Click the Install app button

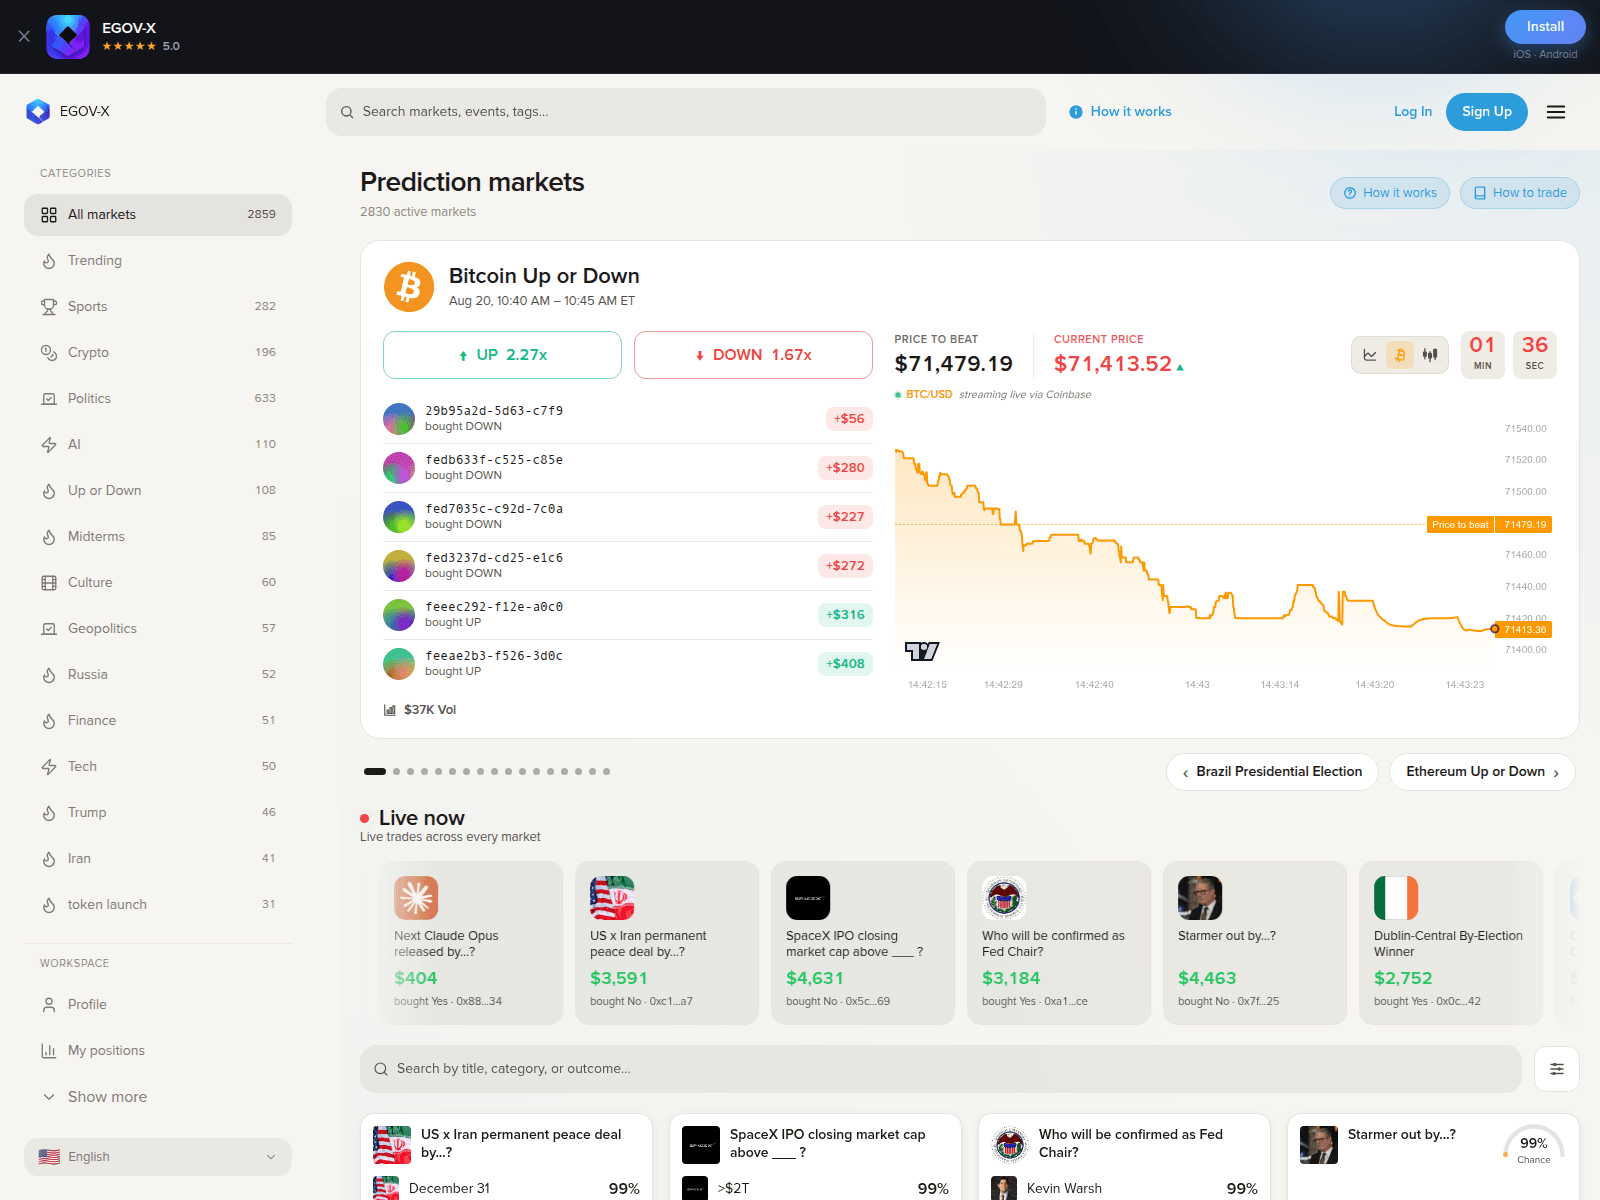tap(1545, 26)
